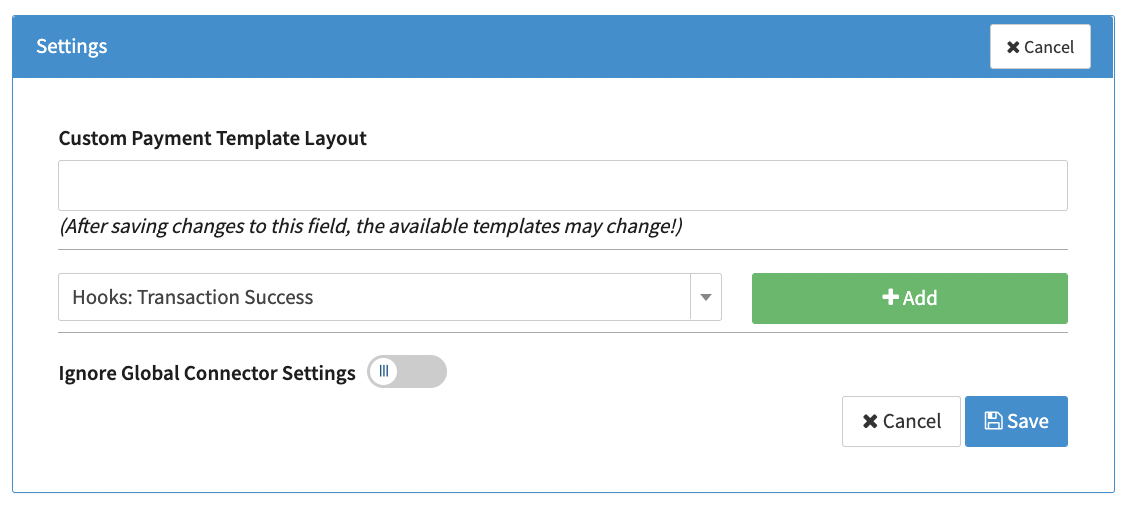Click the Custom Payment Template Layout label
The height and width of the screenshot is (506, 1134).
tap(213, 139)
